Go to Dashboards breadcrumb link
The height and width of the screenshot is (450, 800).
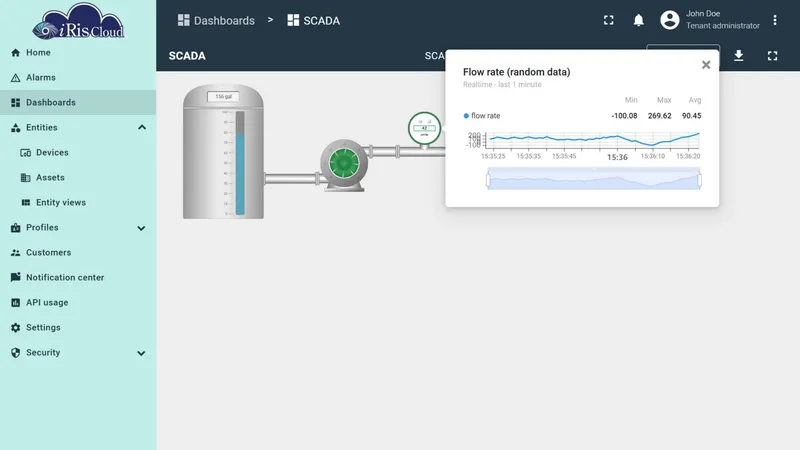[x=216, y=20]
